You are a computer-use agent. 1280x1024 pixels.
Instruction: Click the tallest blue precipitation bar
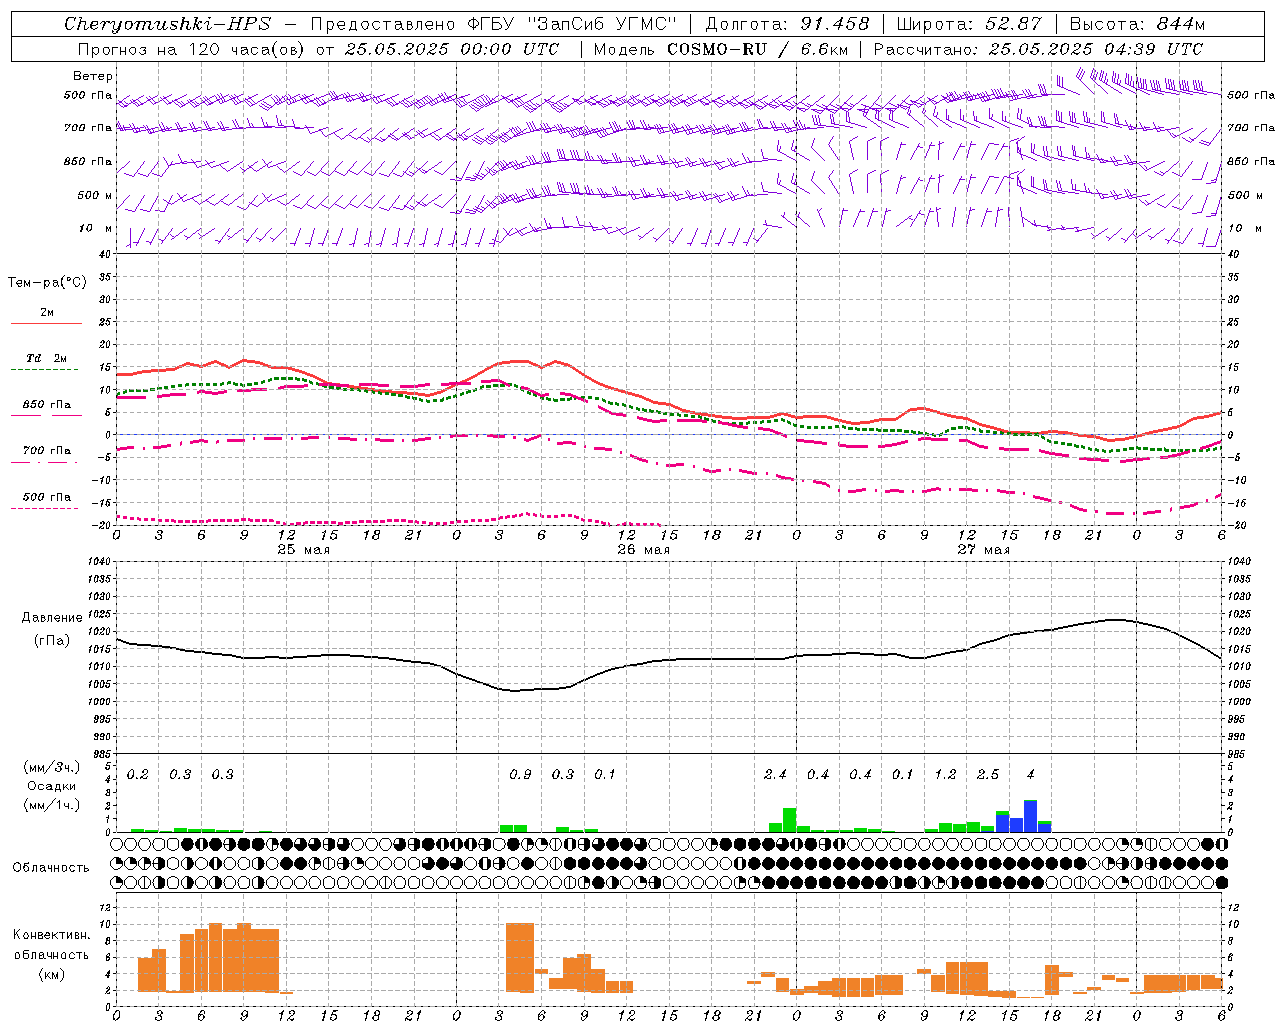pyautogui.click(x=1031, y=817)
